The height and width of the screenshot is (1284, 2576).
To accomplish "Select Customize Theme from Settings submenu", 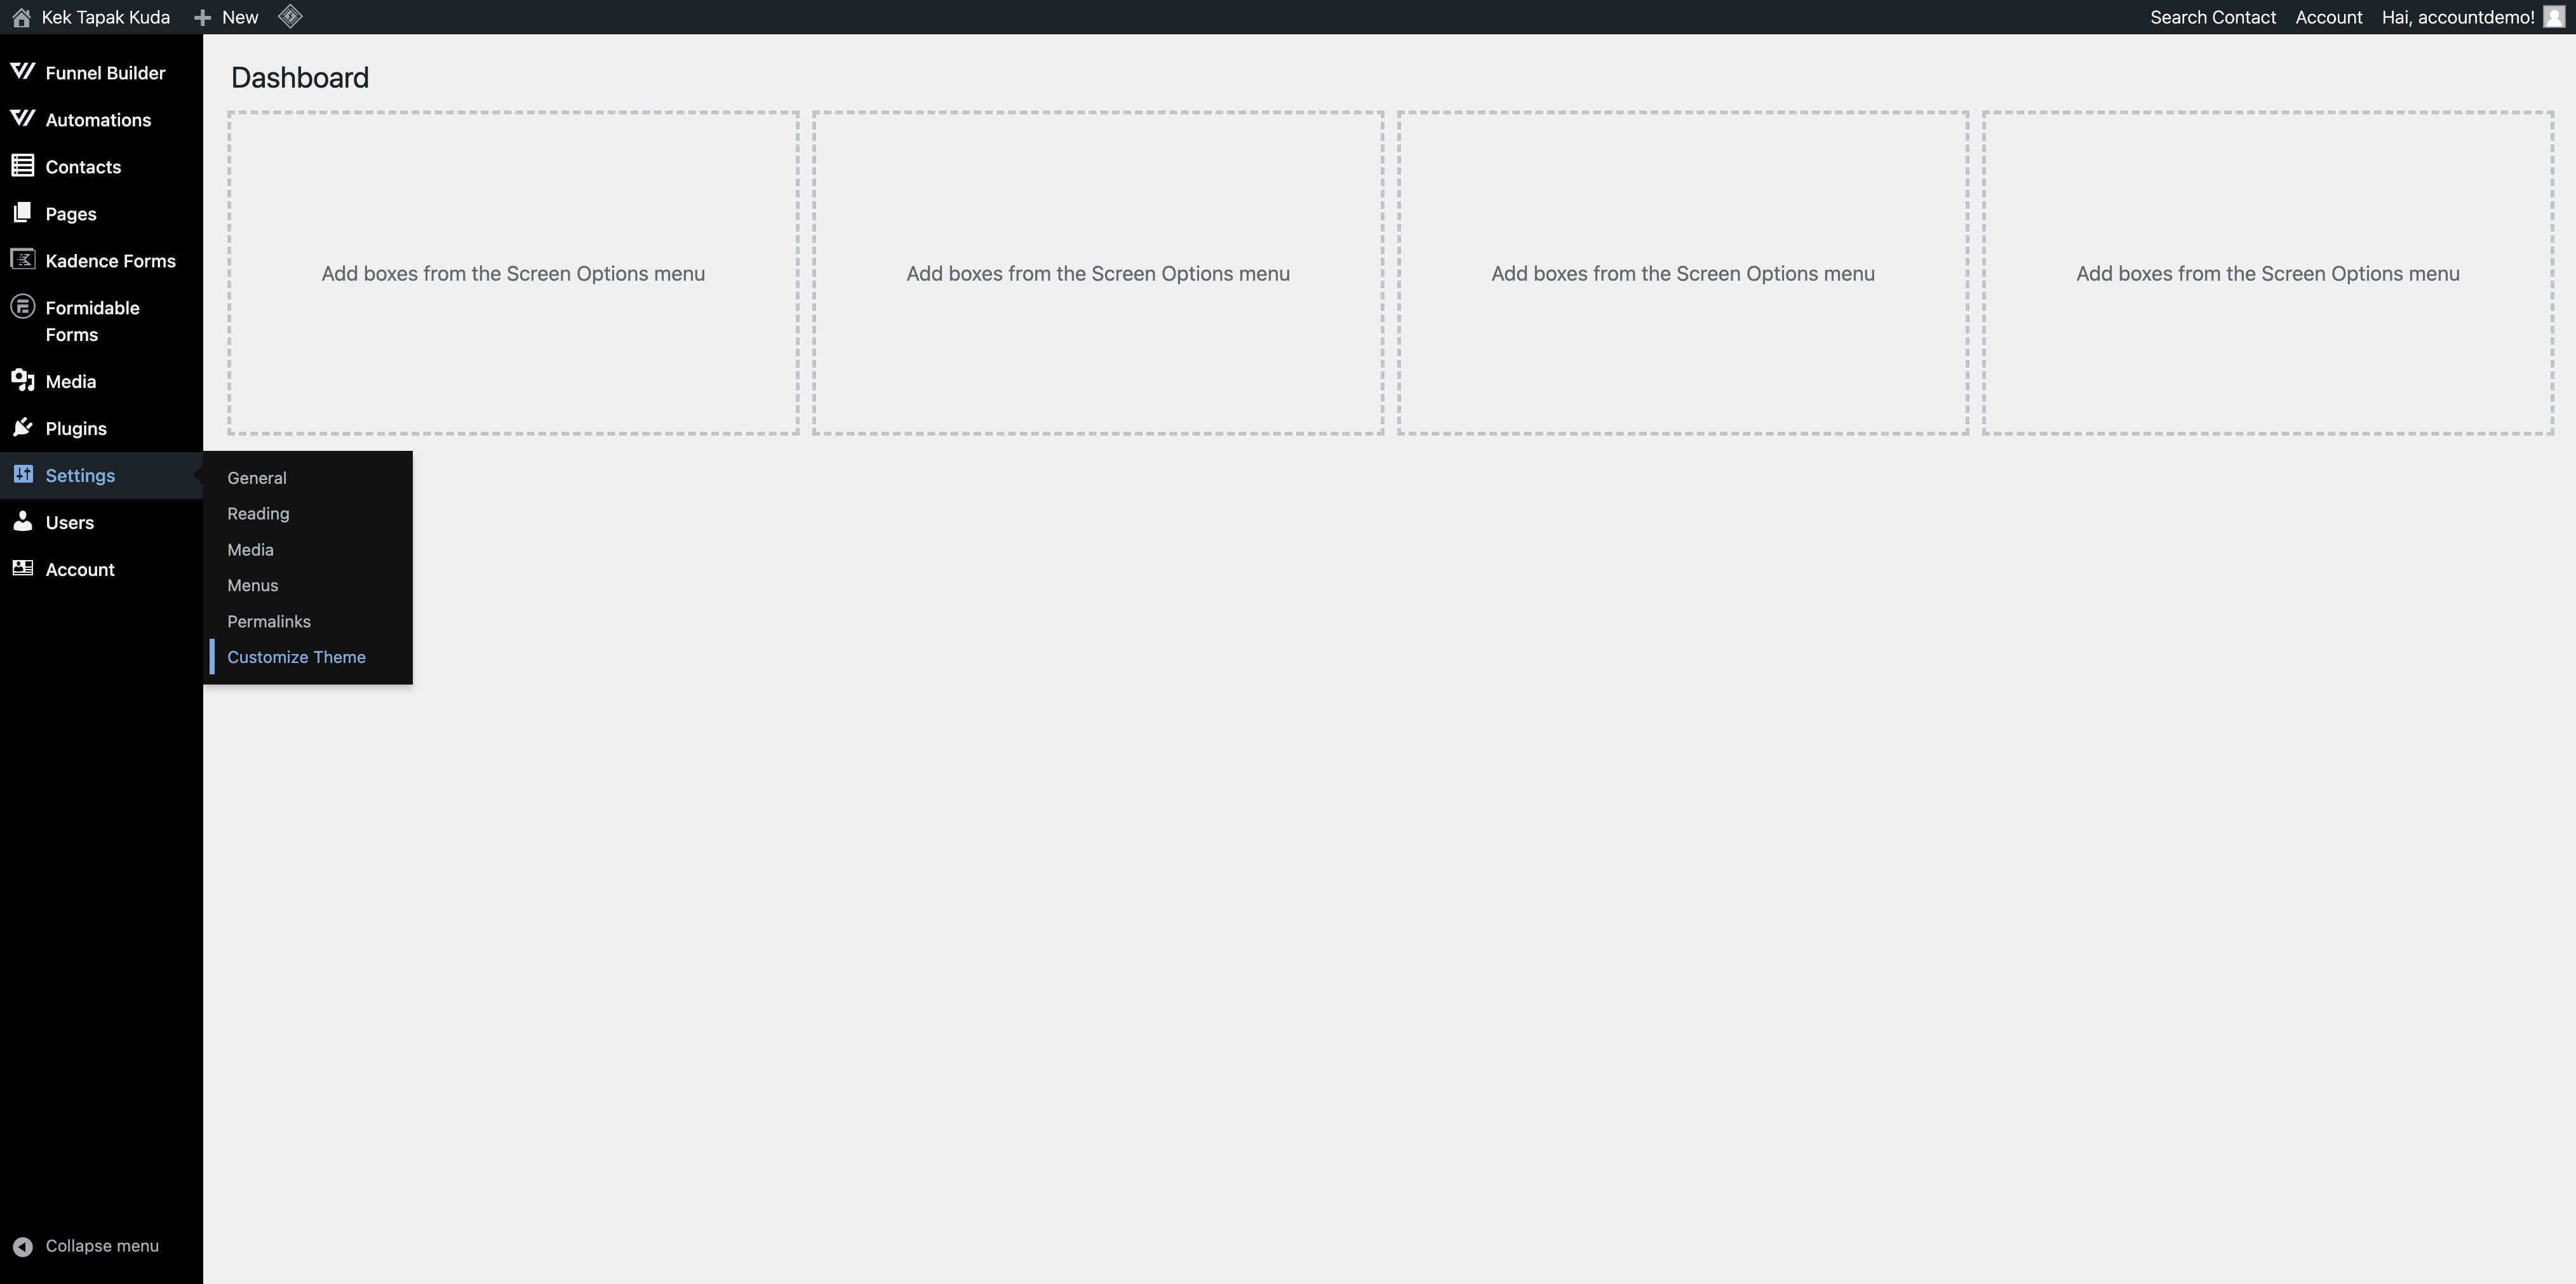I will 296,655.
